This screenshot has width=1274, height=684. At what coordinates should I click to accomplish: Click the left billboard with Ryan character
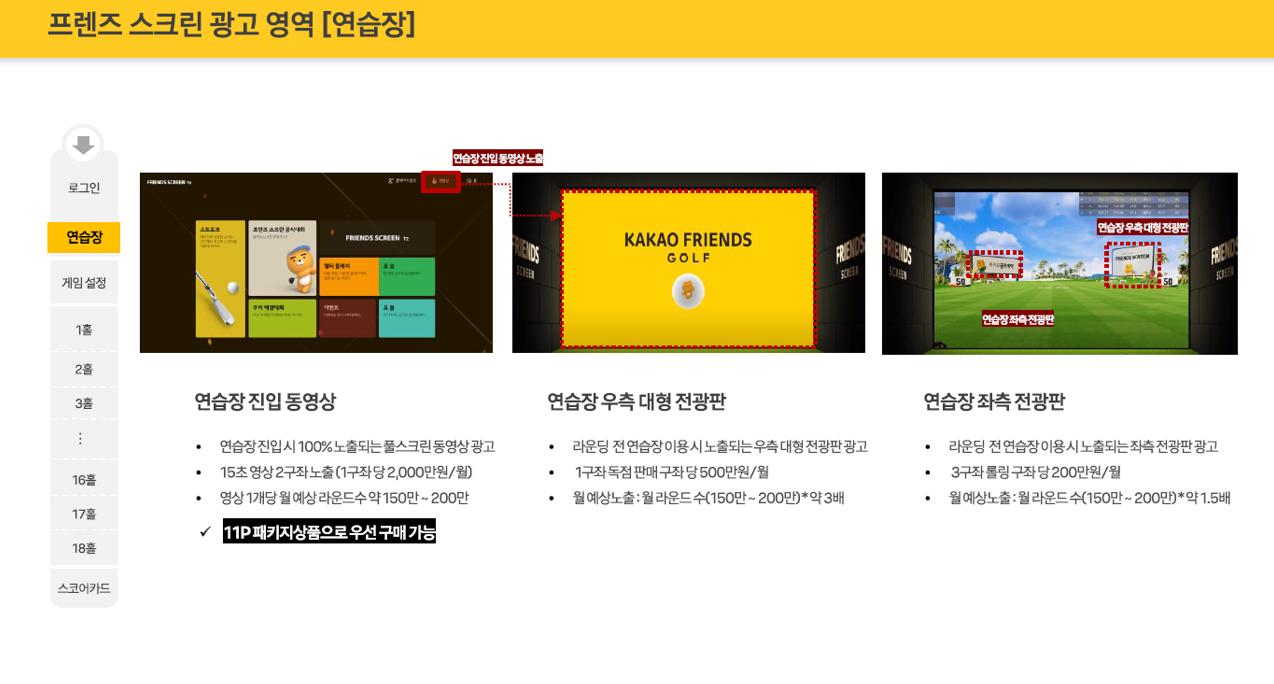tap(995, 265)
